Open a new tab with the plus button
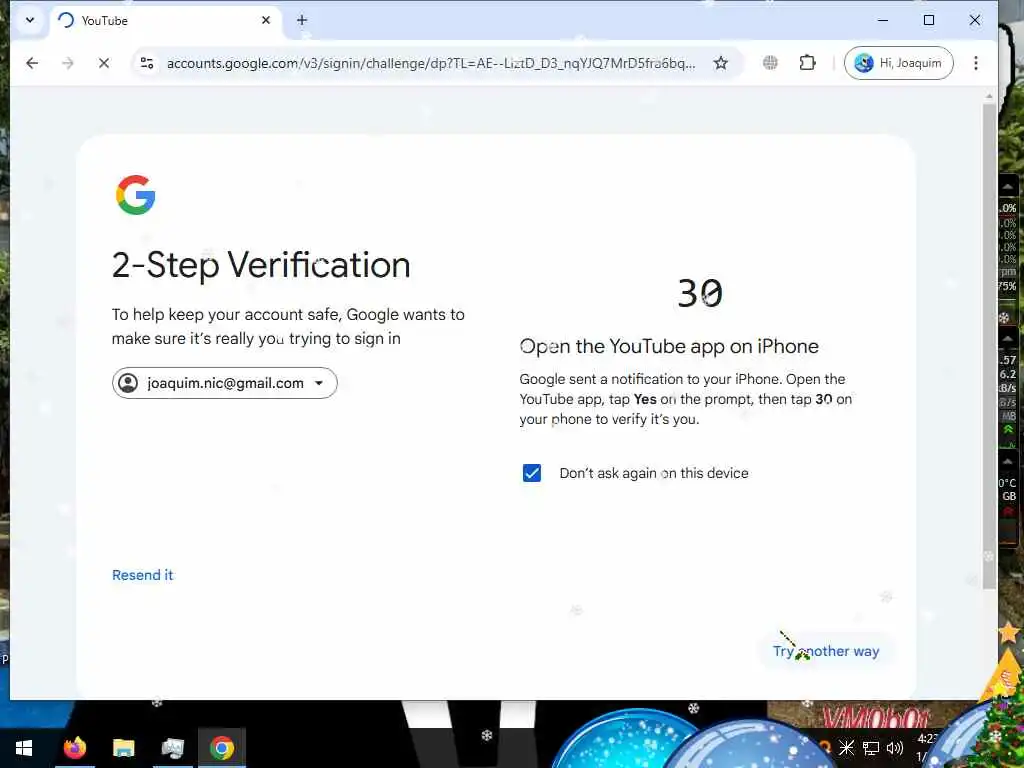 tap(302, 20)
